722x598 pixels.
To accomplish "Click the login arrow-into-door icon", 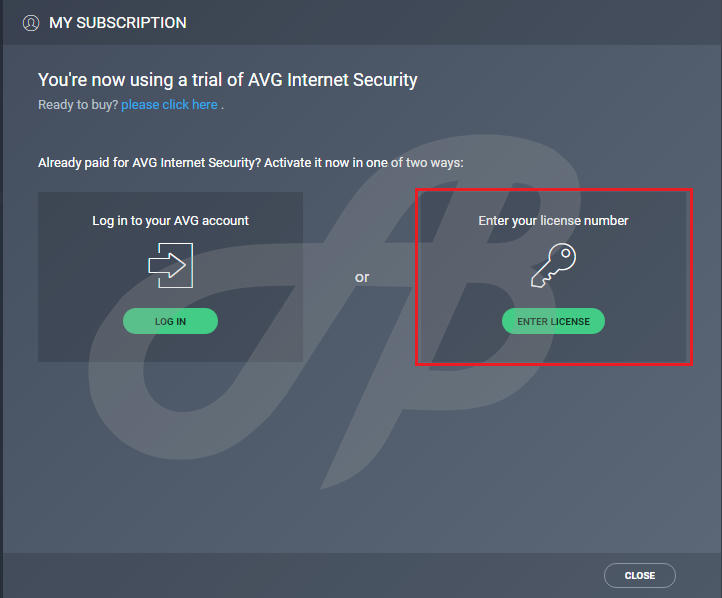I will (x=170, y=265).
